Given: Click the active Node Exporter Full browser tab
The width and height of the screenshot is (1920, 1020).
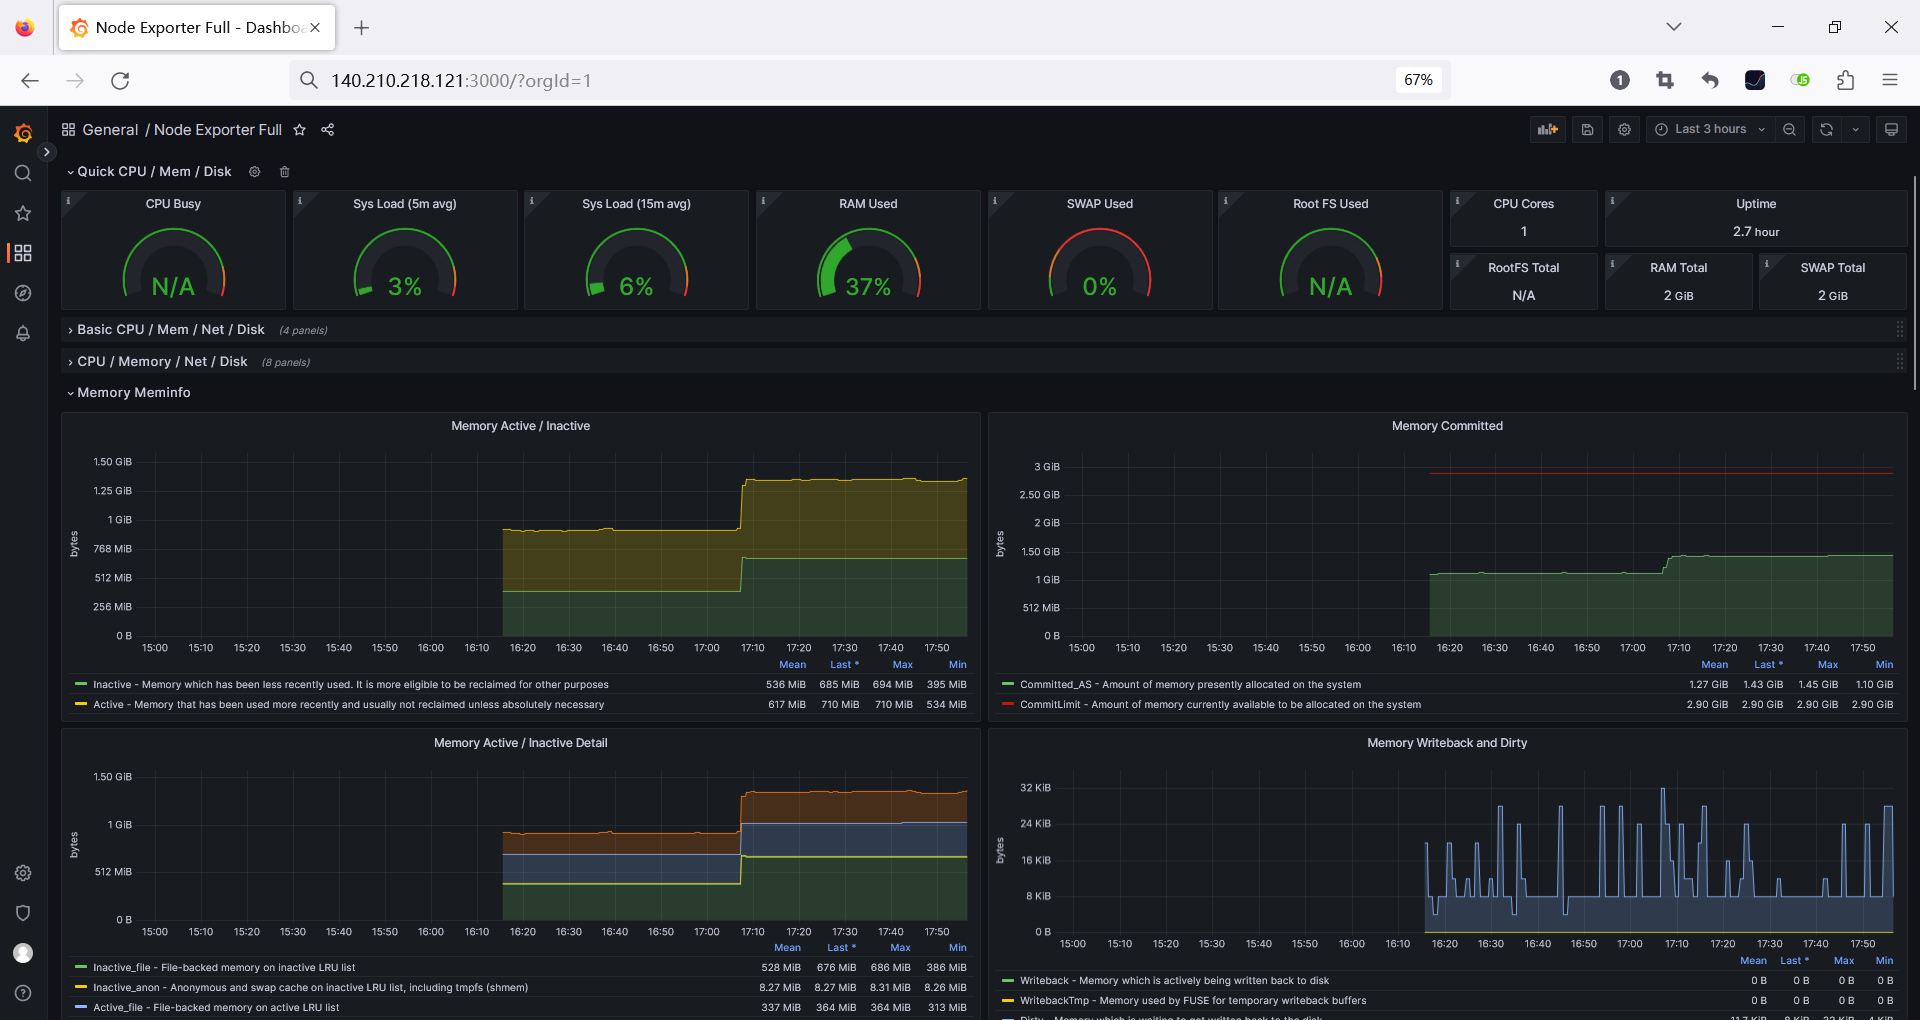Looking at the screenshot, I should [197, 28].
